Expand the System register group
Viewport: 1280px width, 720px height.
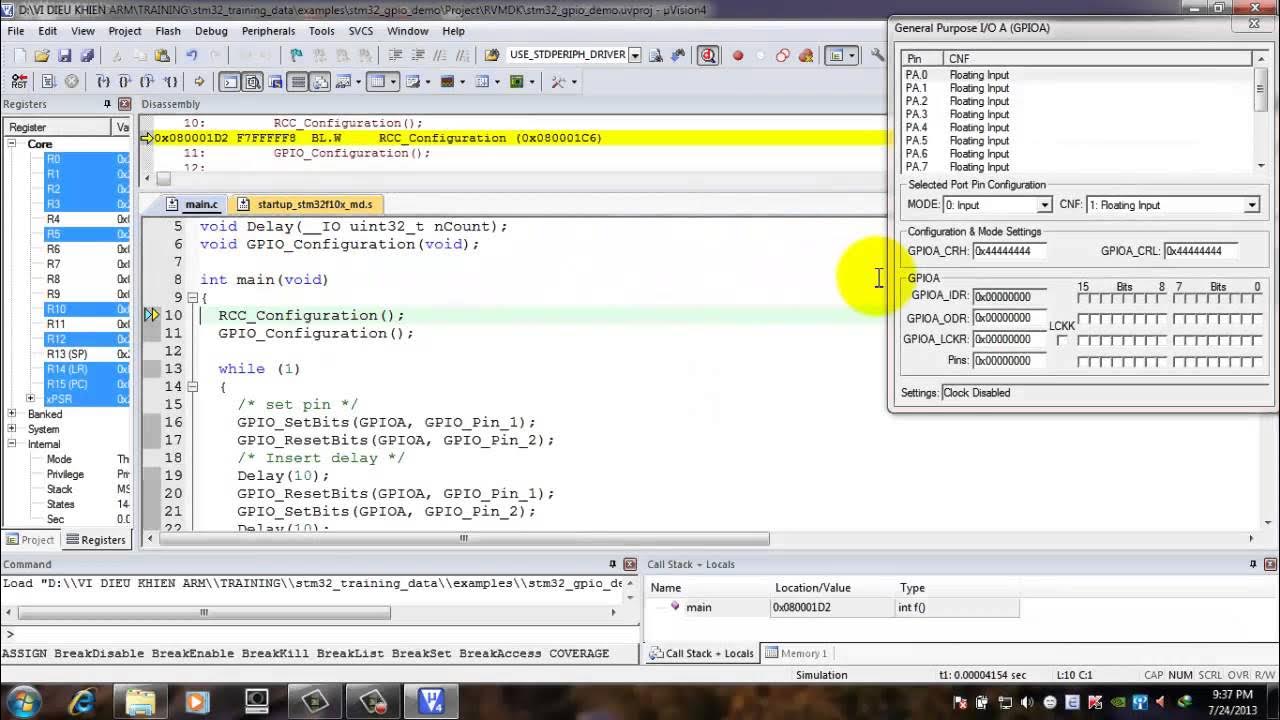13,429
